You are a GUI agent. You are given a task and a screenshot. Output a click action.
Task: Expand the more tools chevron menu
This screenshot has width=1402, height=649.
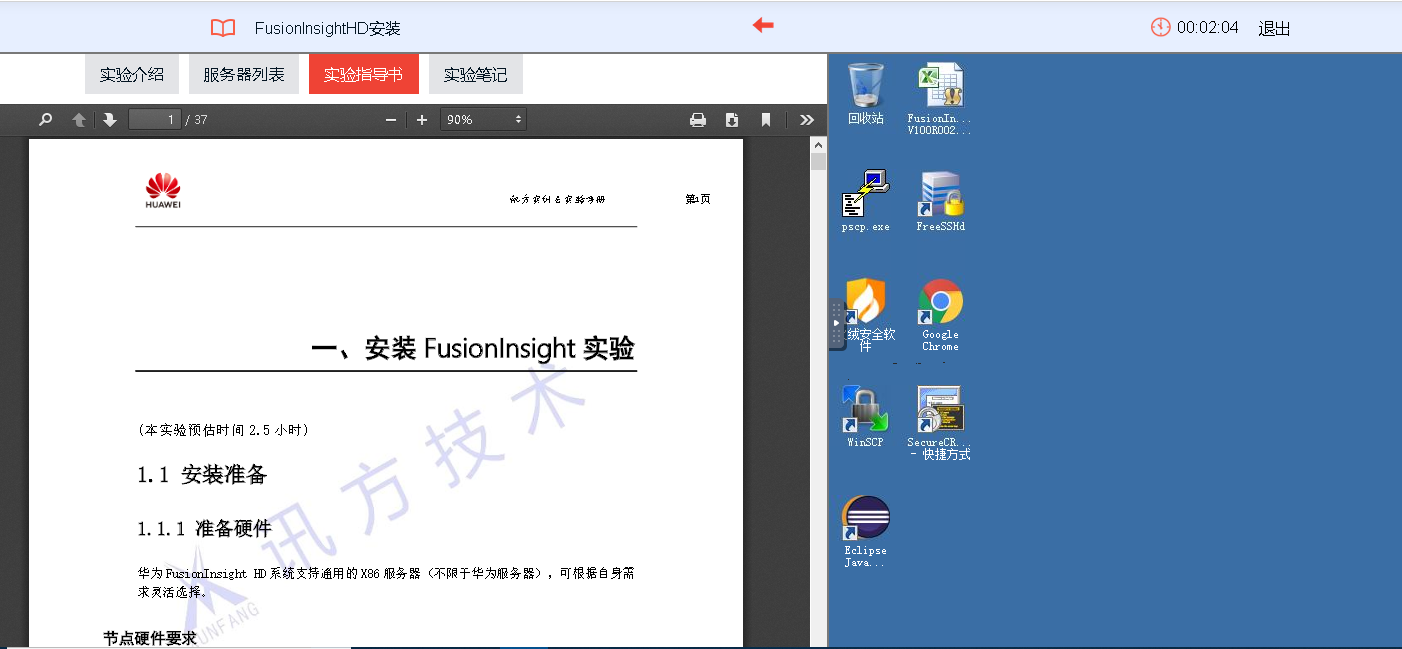807,119
